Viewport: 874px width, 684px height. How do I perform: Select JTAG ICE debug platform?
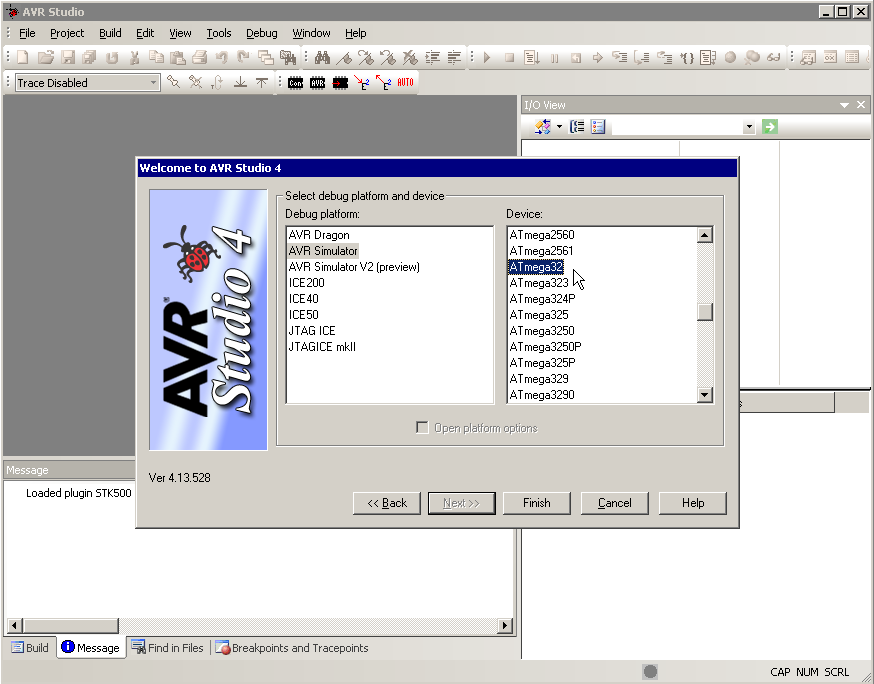[312, 331]
